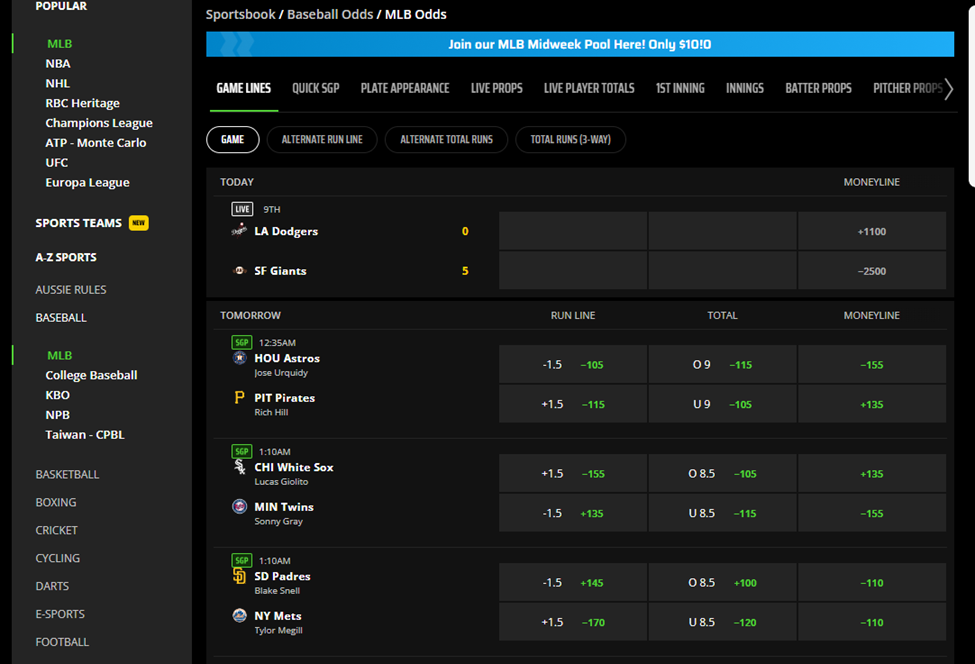Open the Pitcher Props tab
The width and height of the screenshot is (975, 664).
[908, 88]
